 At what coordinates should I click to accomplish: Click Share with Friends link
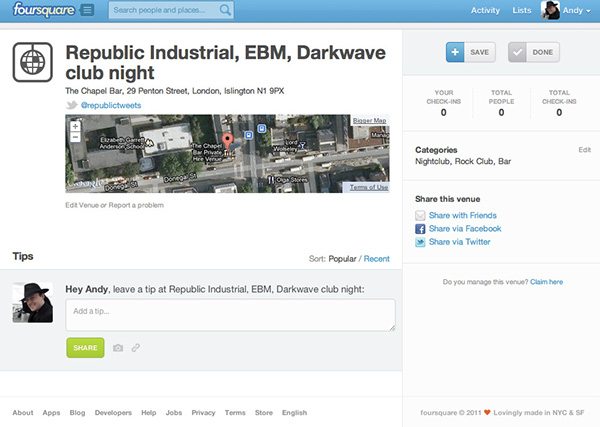[x=463, y=215]
